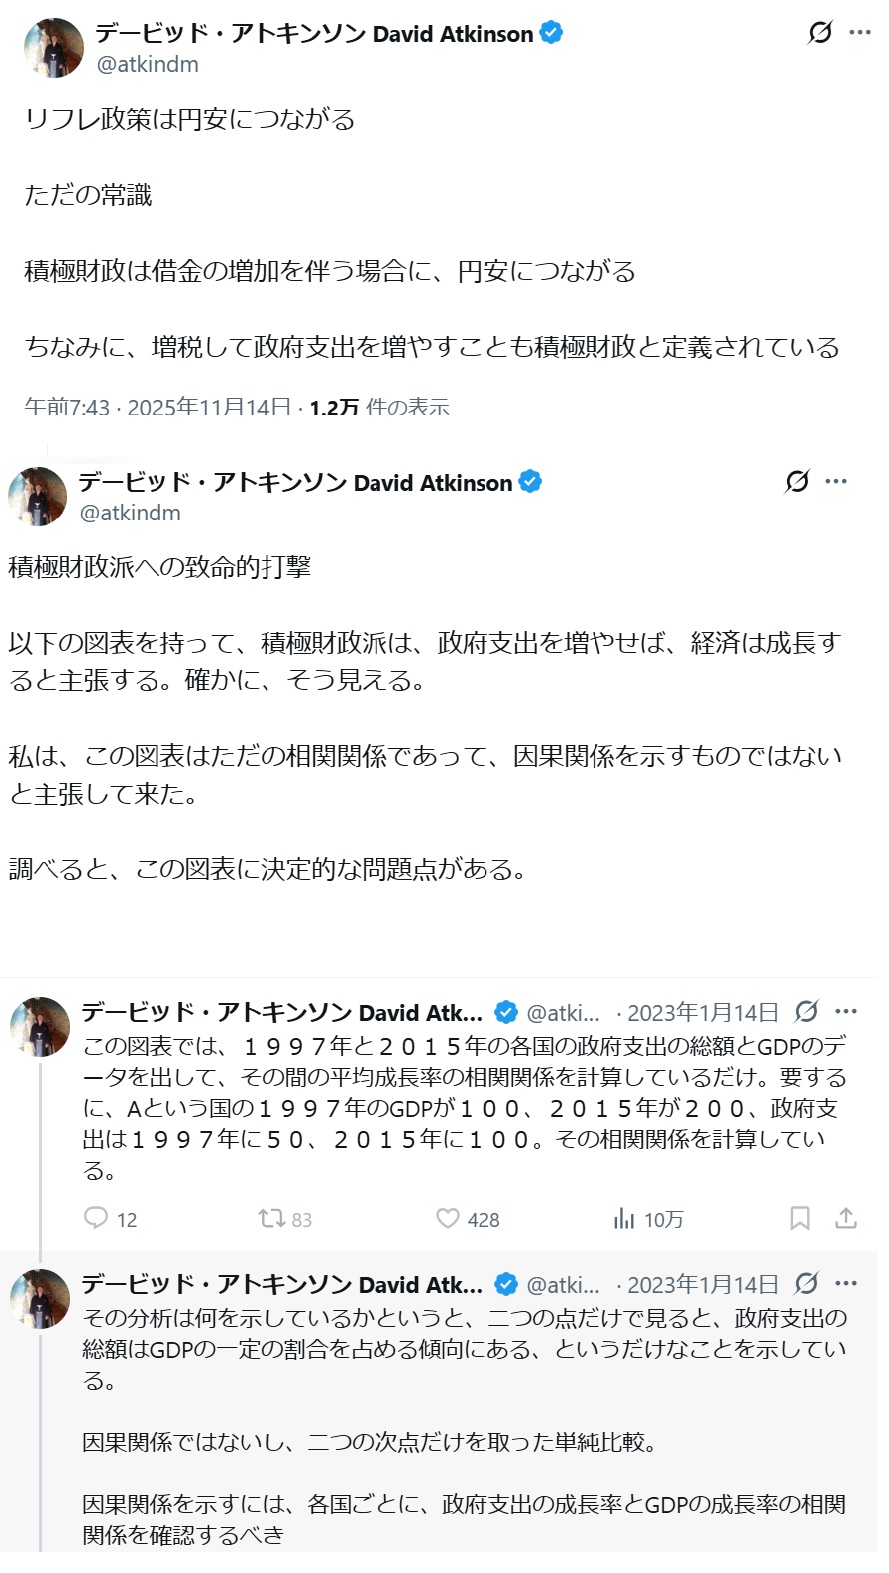Viewport: 889px width, 1573px height.
Task: Open more options on the first reply
Action: (x=846, y=1012)
